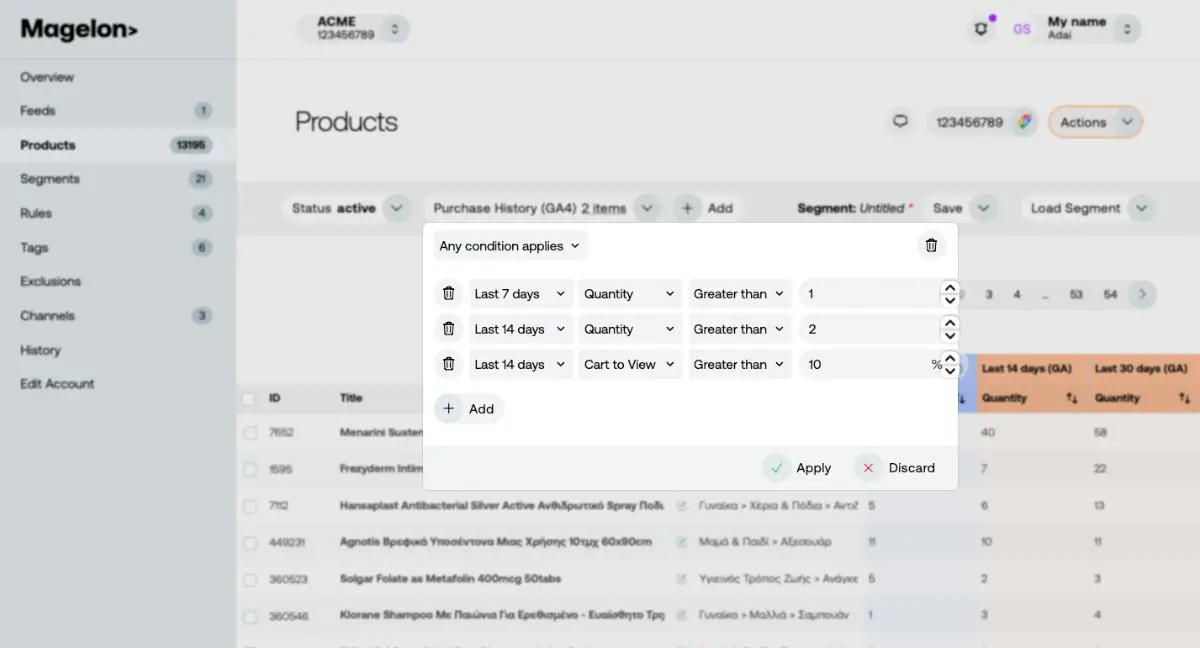Viewport: 1200px width, 648px height.
Task: Check the row checkbox for ID 7112
Action: pos(250,506)
